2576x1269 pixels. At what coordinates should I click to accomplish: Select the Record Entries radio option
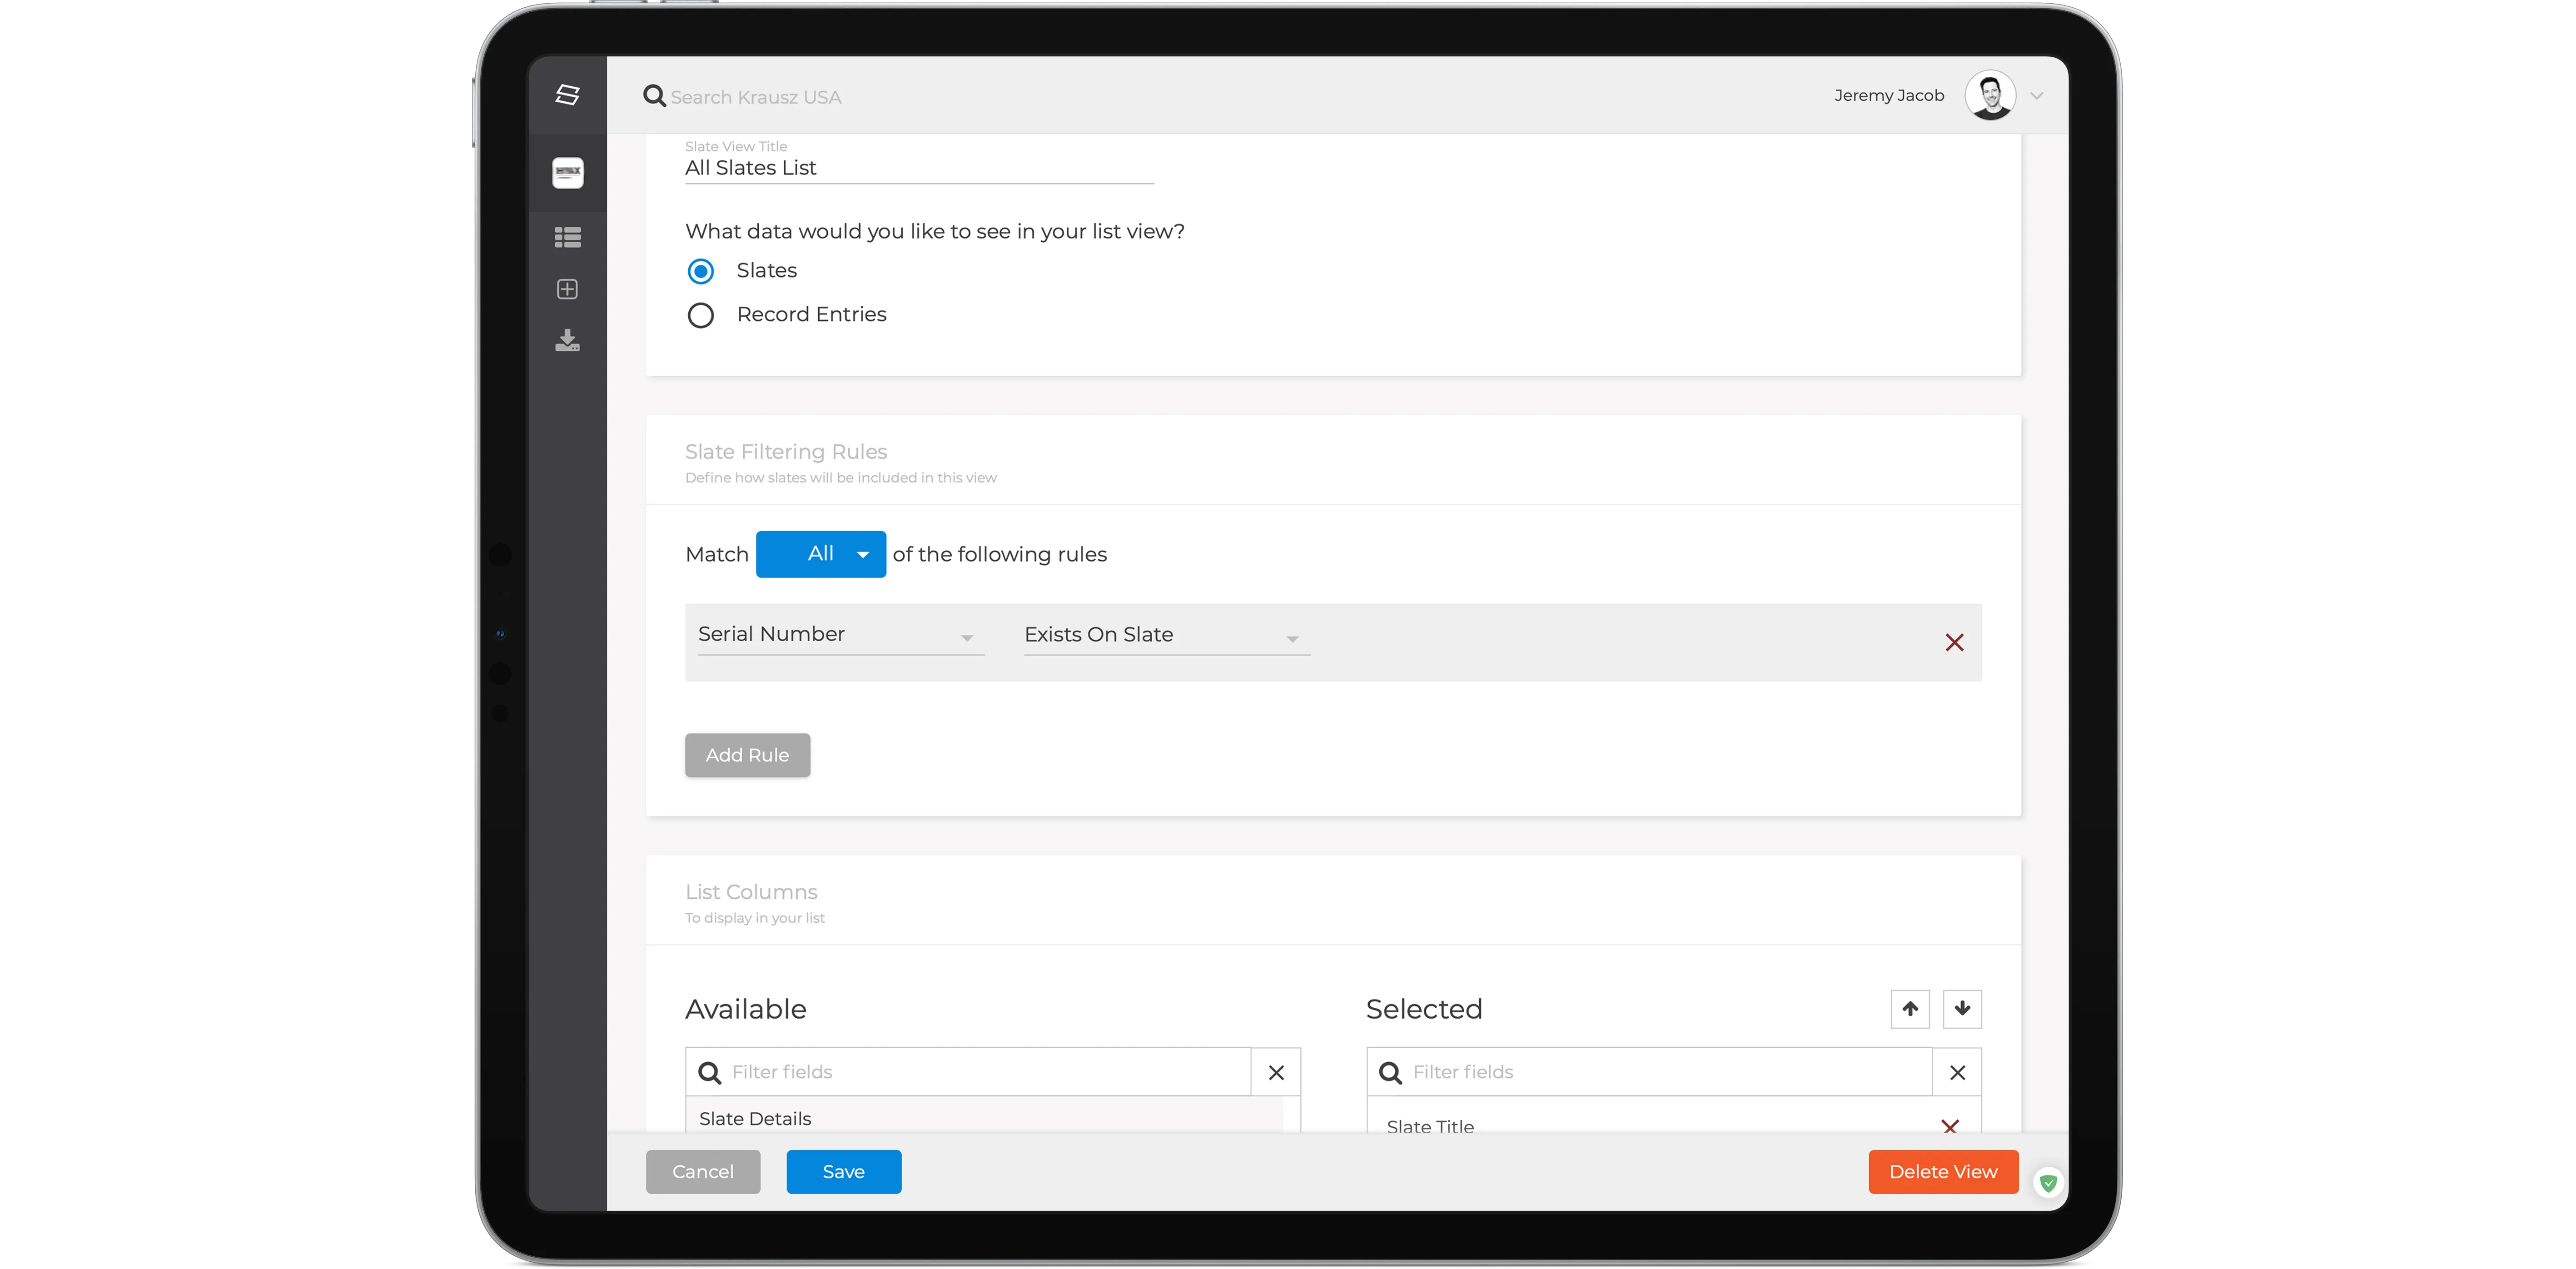point(701,315)
